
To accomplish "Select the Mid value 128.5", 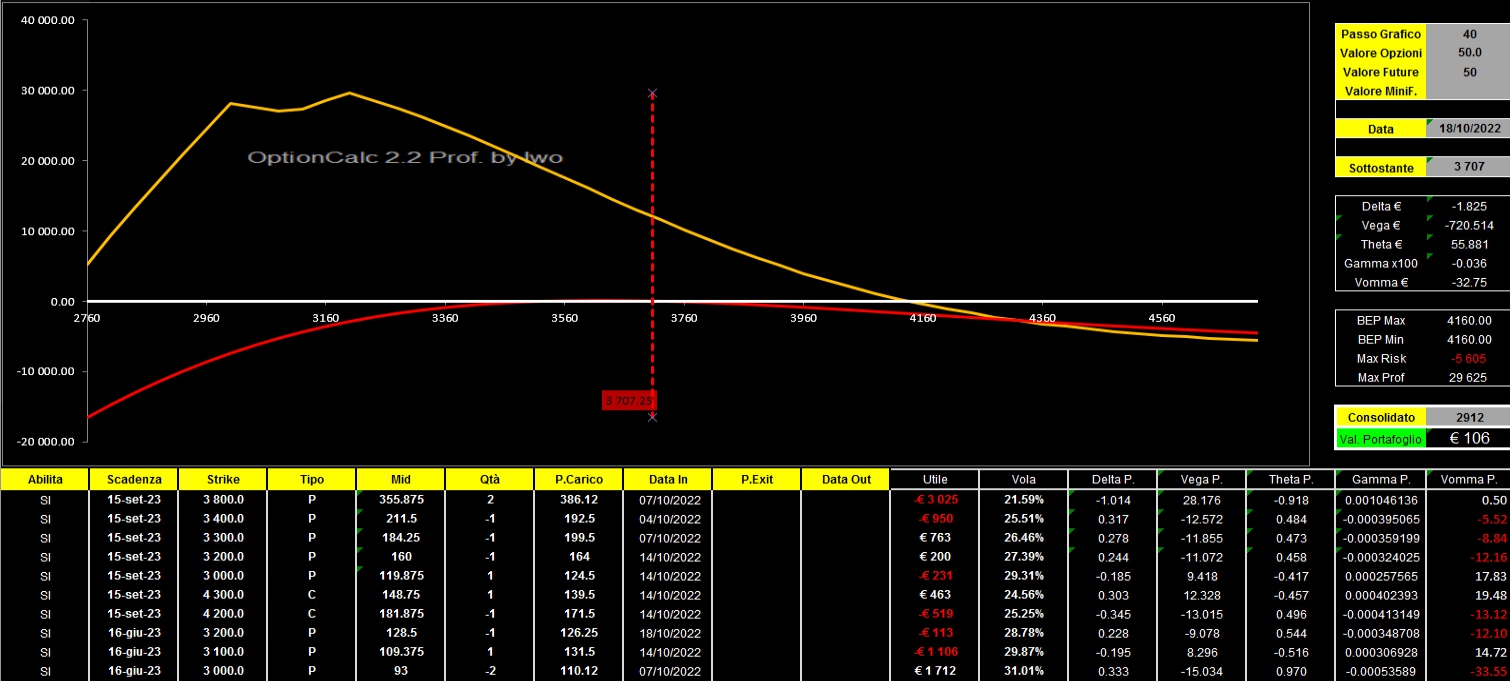I will (x=401, y=632).
